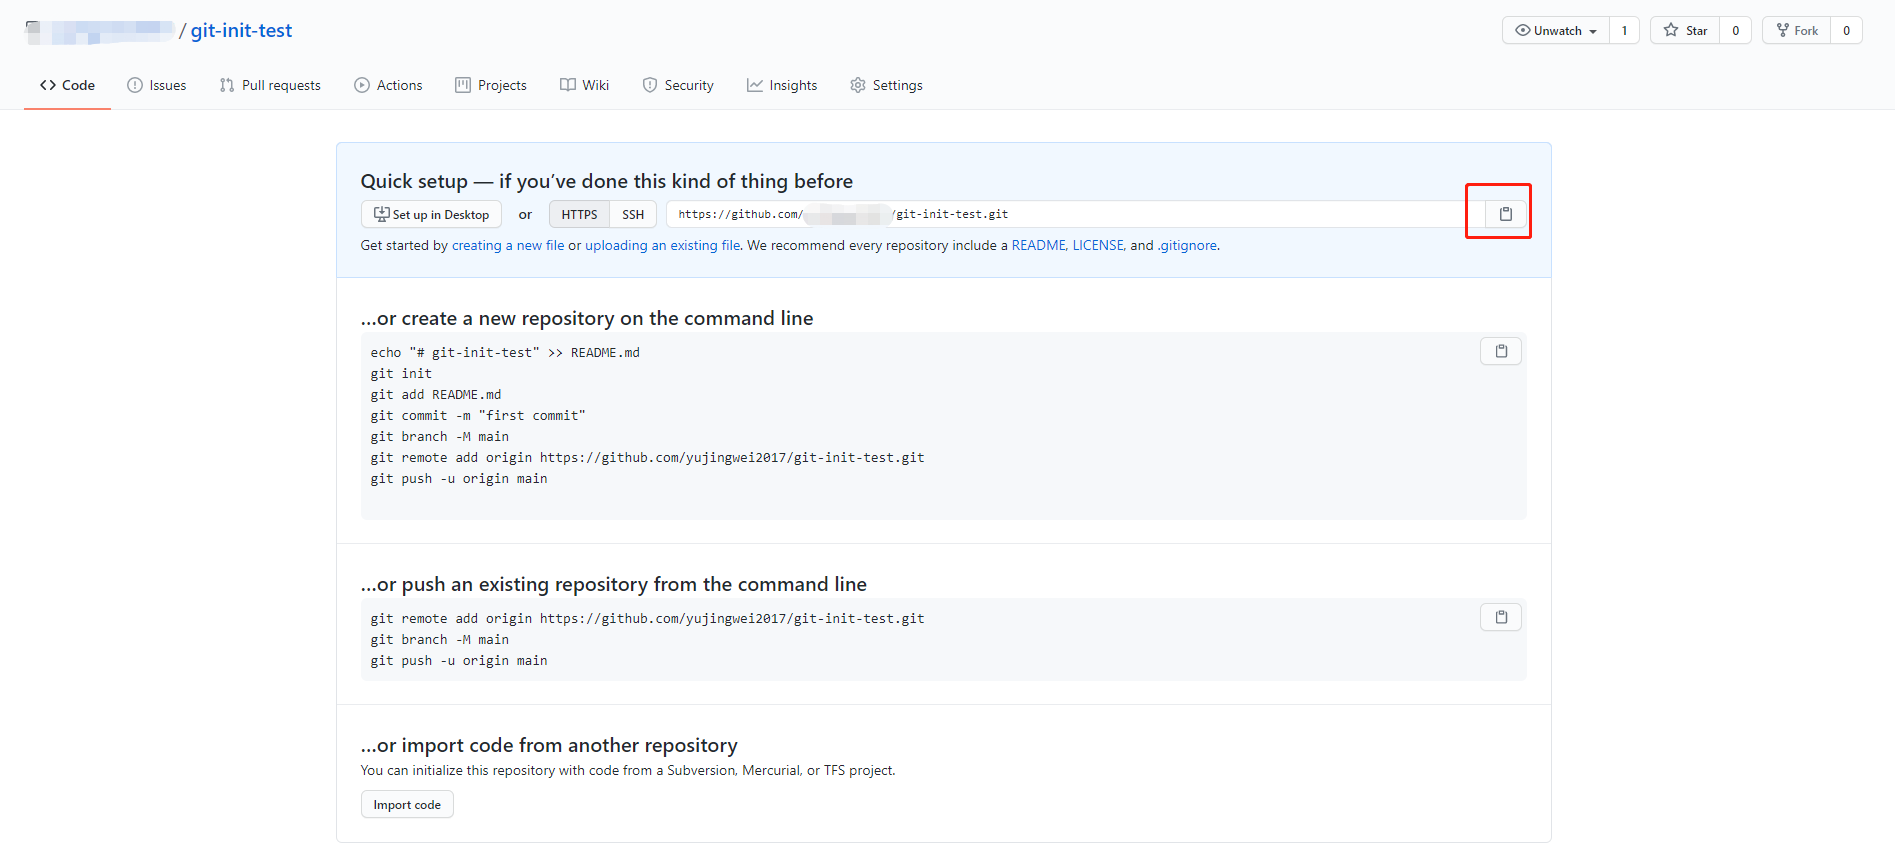The width and height of the screenshot is (1895, 865).
Task: Follow the creating a new file link
Action: (x=508, y=246)
